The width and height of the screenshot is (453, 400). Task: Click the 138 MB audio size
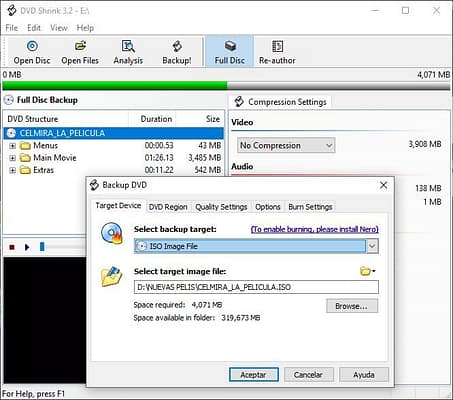point(428,188)
